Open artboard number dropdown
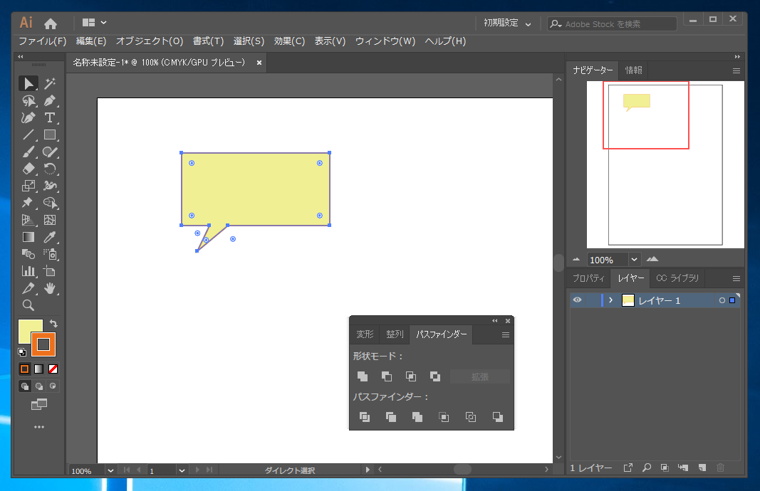 pyautogui.click(x=182, y=470)
